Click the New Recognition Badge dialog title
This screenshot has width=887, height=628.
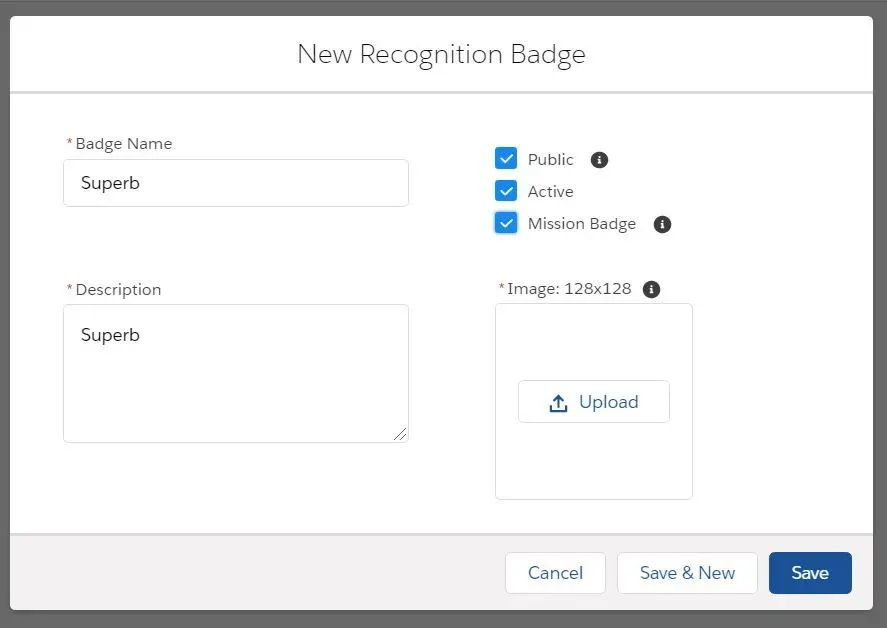[441, 55]
